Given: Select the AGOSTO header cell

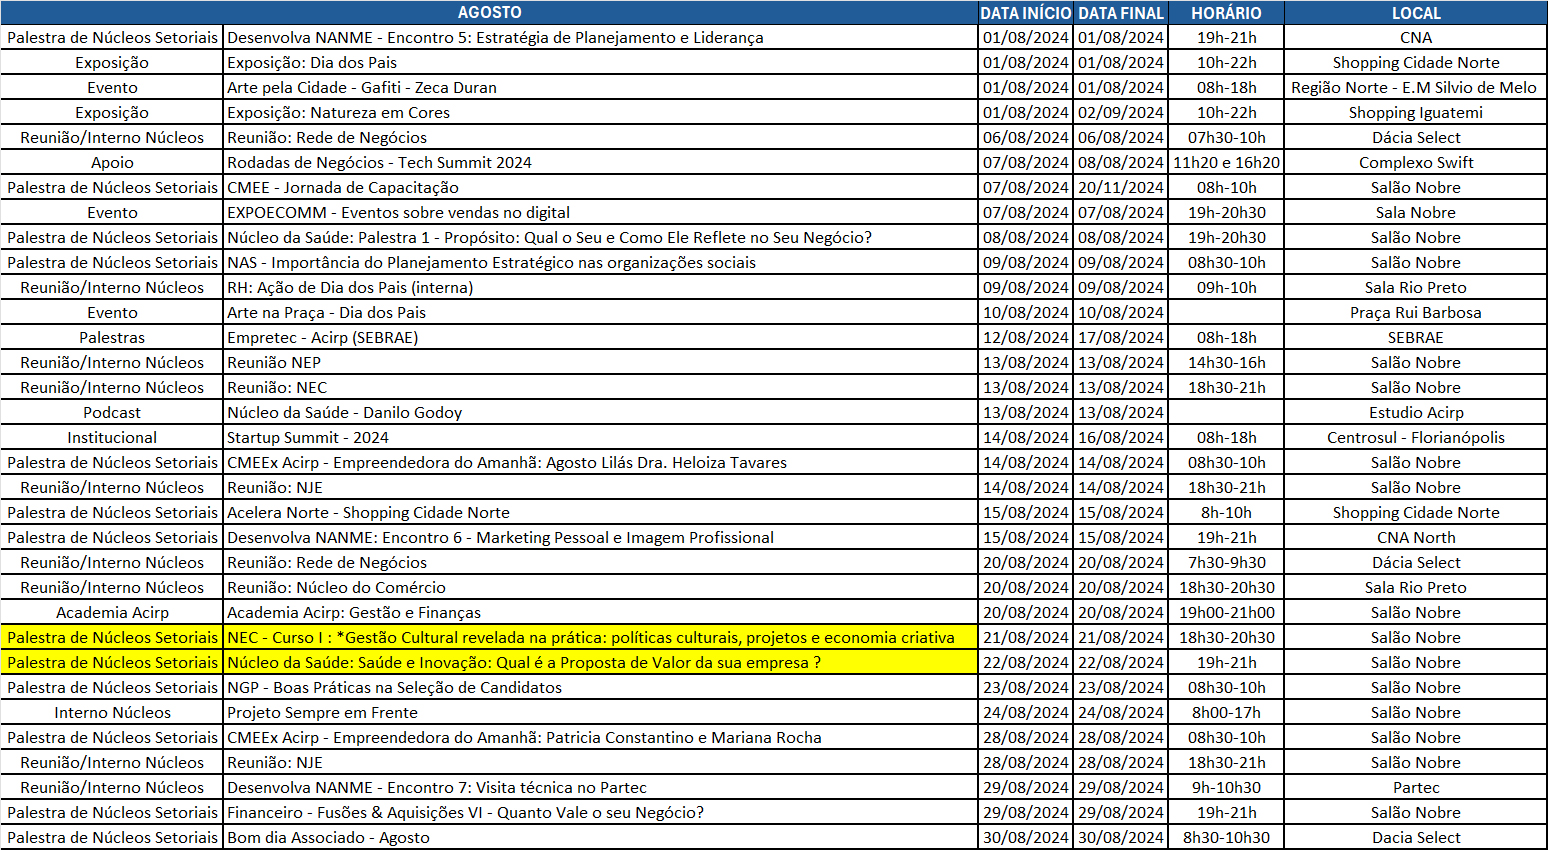Looking at the screenshot, I should click(x=489, y=12).
